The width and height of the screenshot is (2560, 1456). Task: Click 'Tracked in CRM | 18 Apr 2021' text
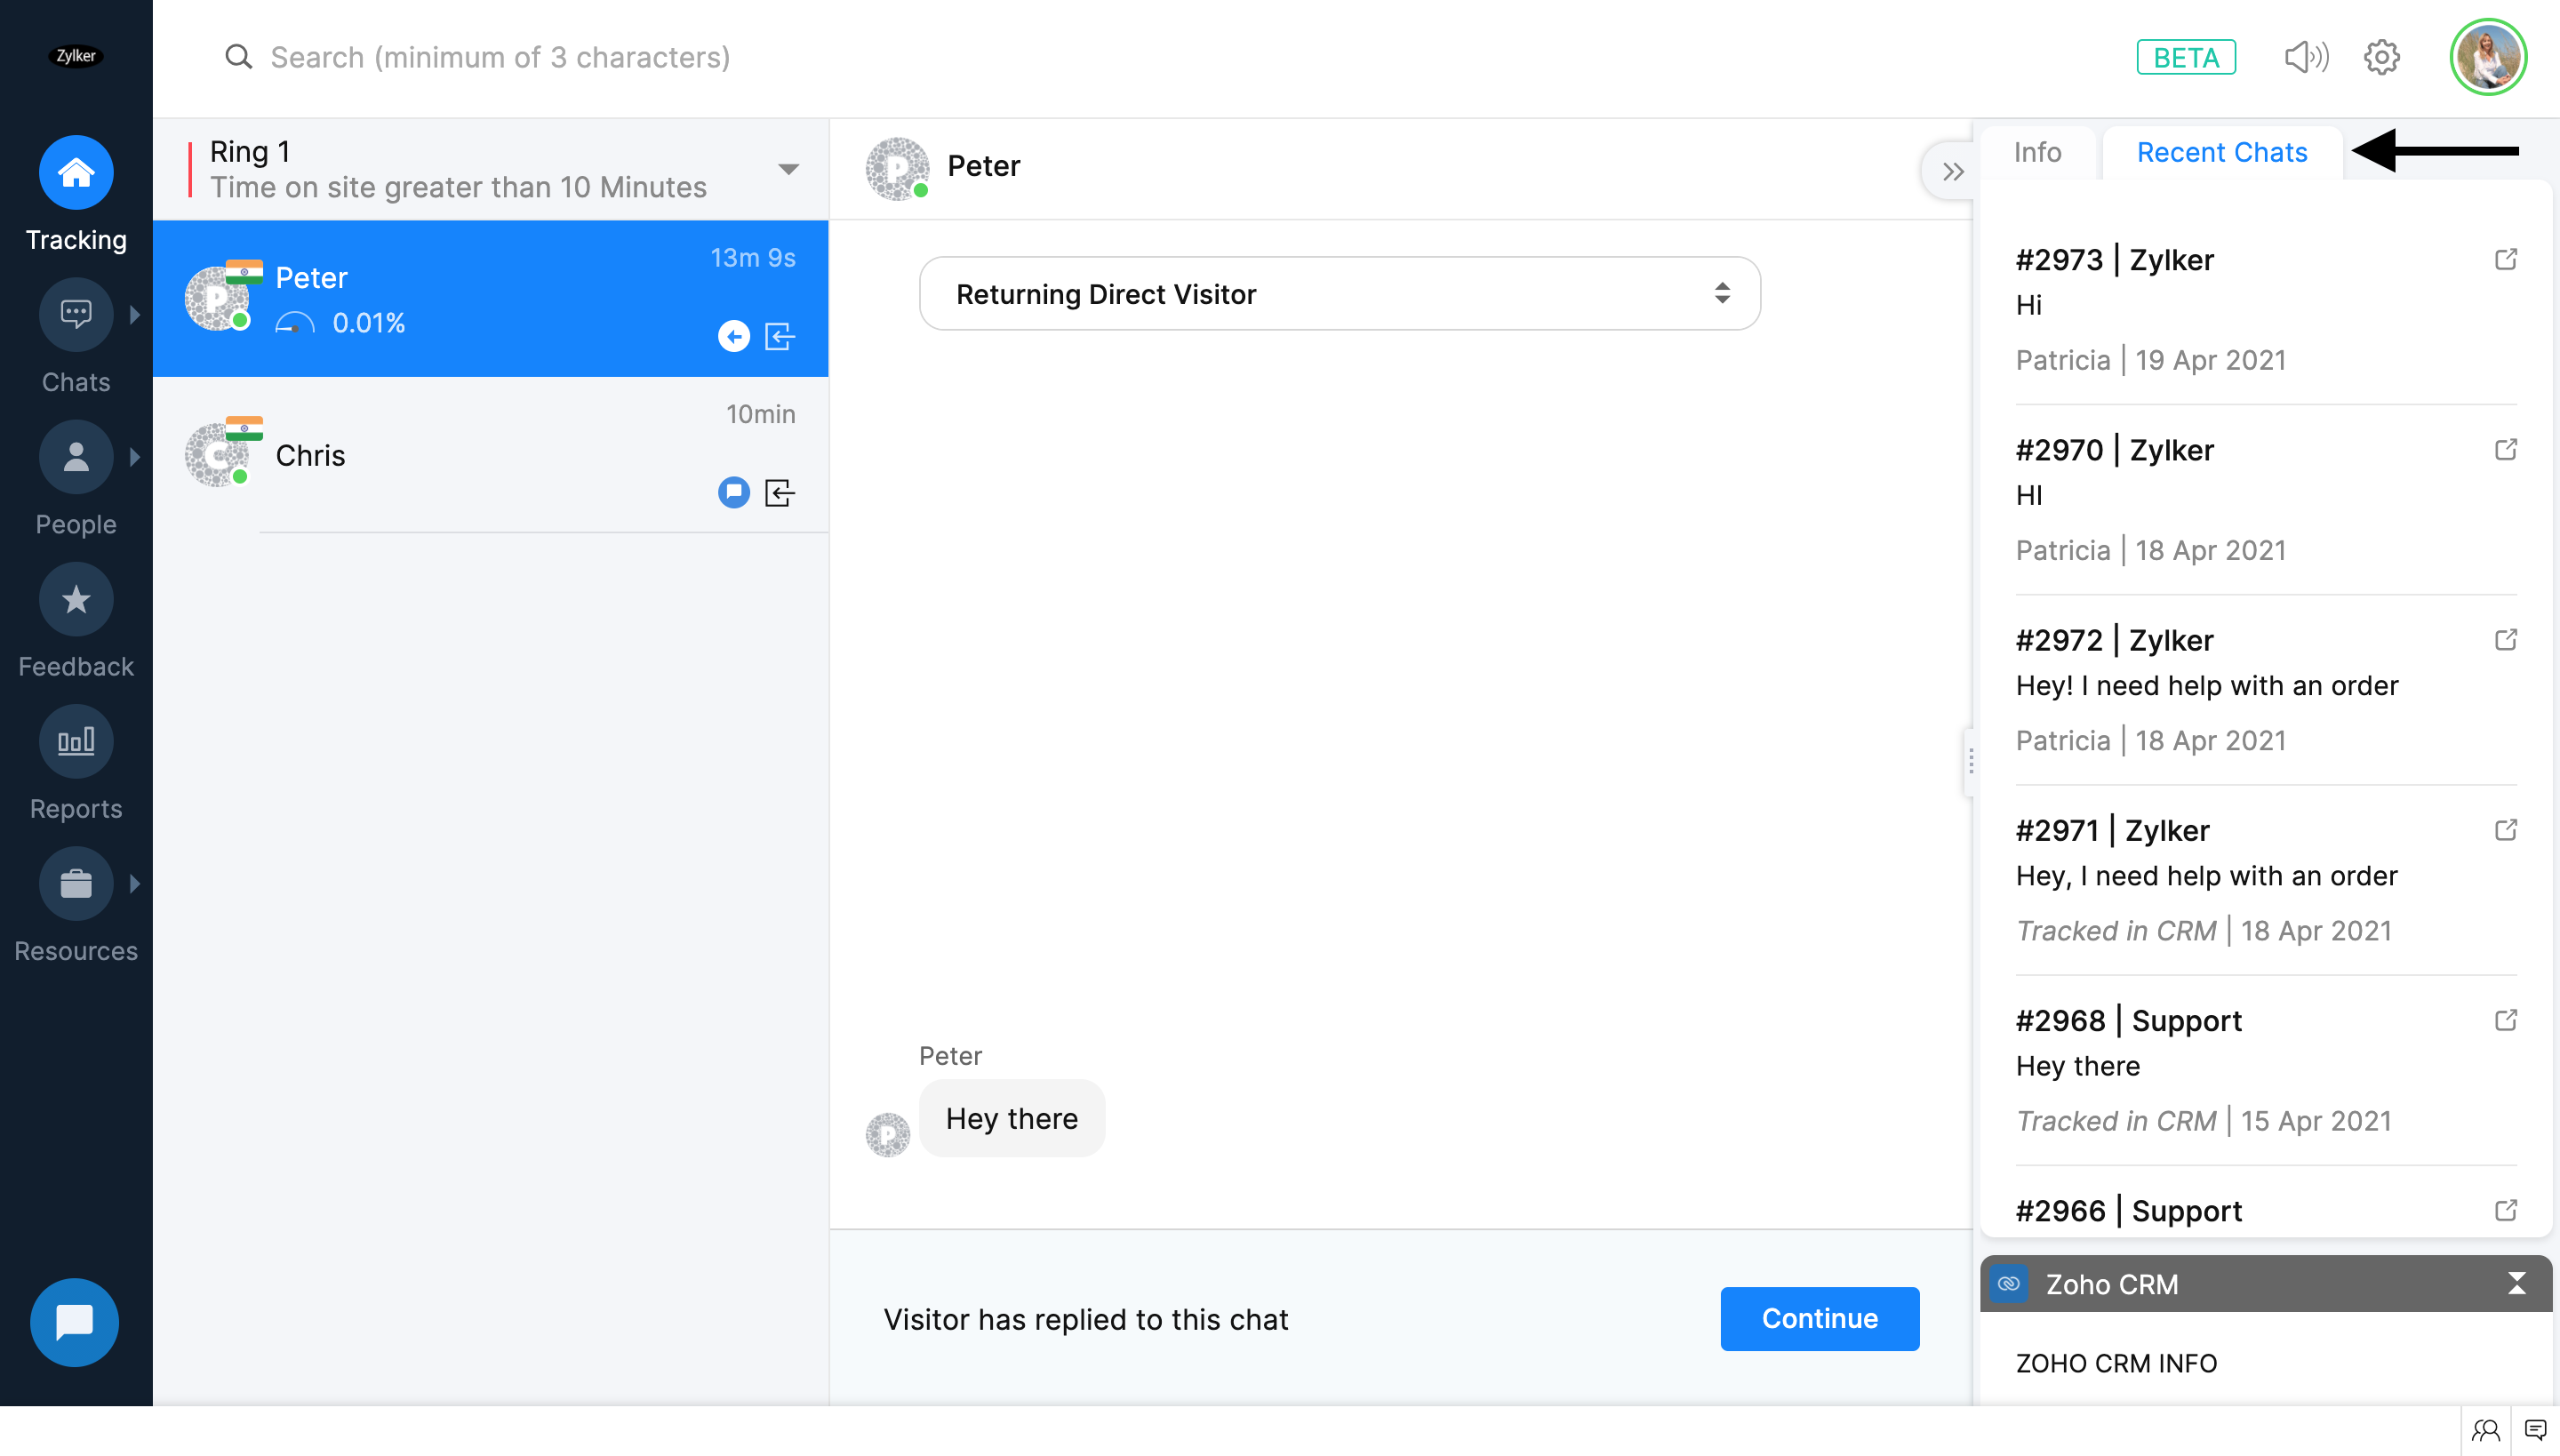click(x=2203, y=930)
